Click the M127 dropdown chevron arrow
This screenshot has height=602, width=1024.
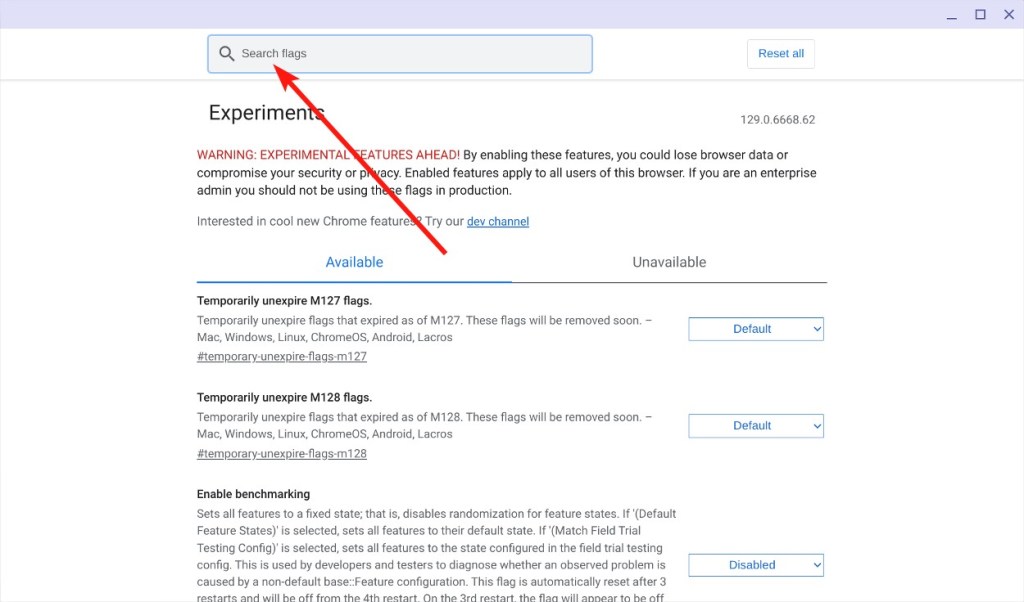tap(816, 329)
